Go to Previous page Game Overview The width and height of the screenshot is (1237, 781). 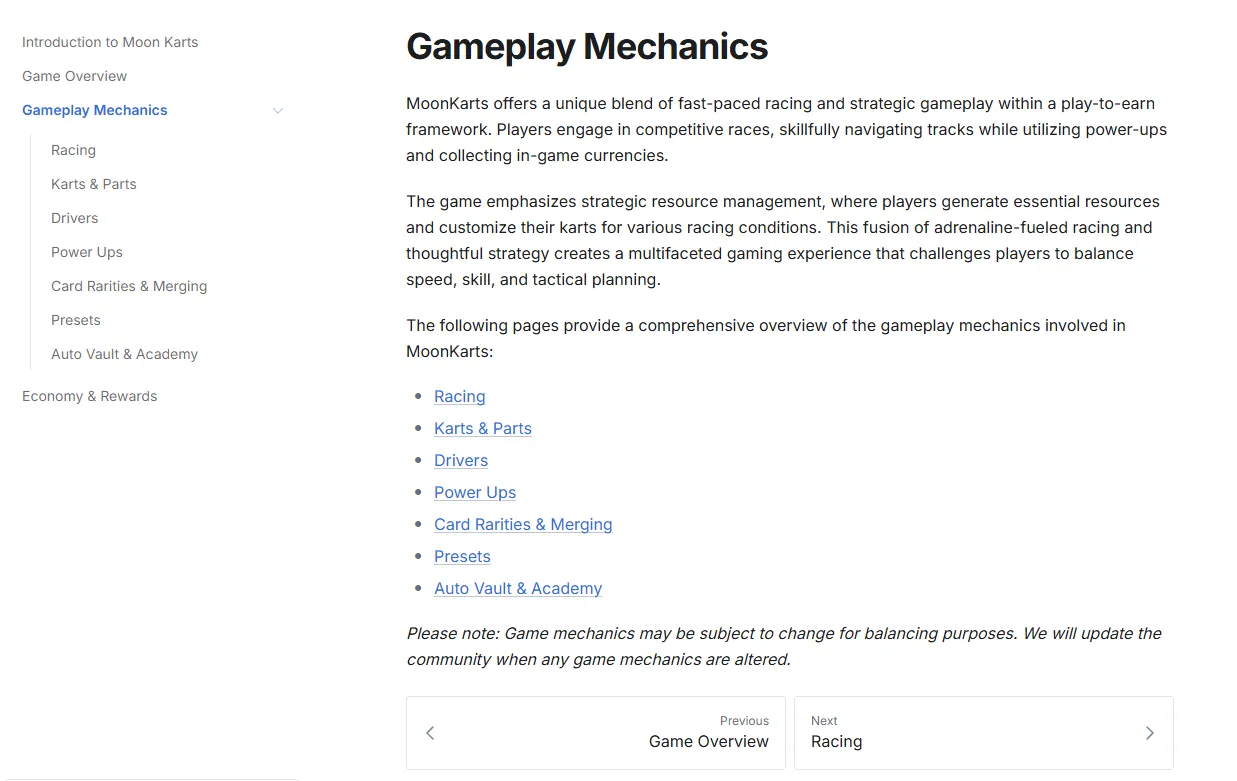click(x=596, y=733)
